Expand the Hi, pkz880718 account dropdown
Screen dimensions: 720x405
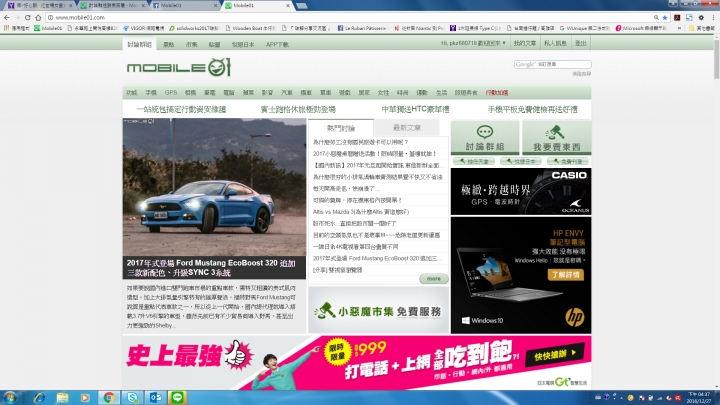pyautogui.click(x=473, y=43)
